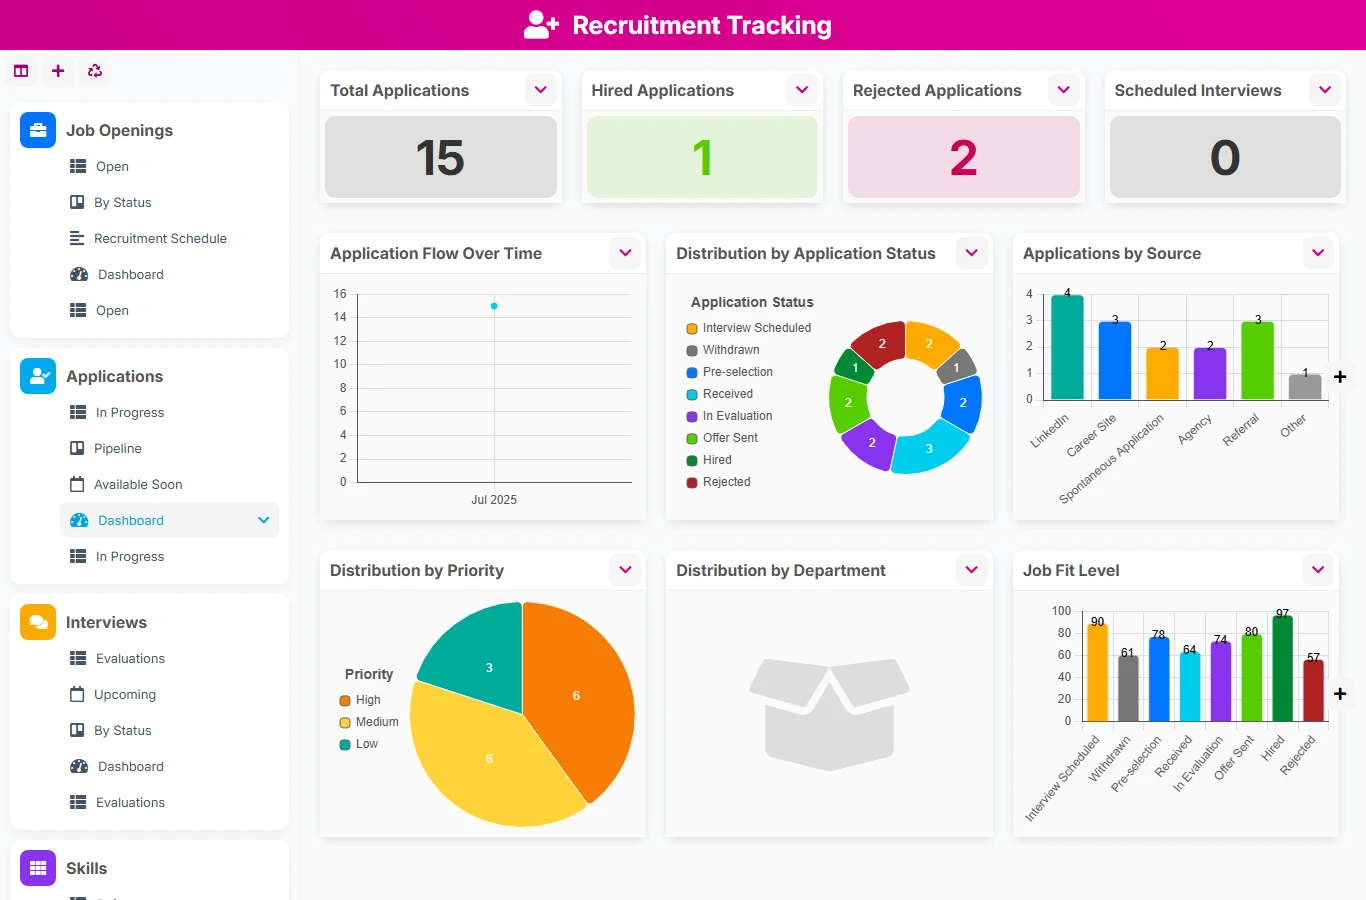Viewport: 1366px width, 900px height.
Task: Click Job Openings section heading
Action: pos(119,130)
